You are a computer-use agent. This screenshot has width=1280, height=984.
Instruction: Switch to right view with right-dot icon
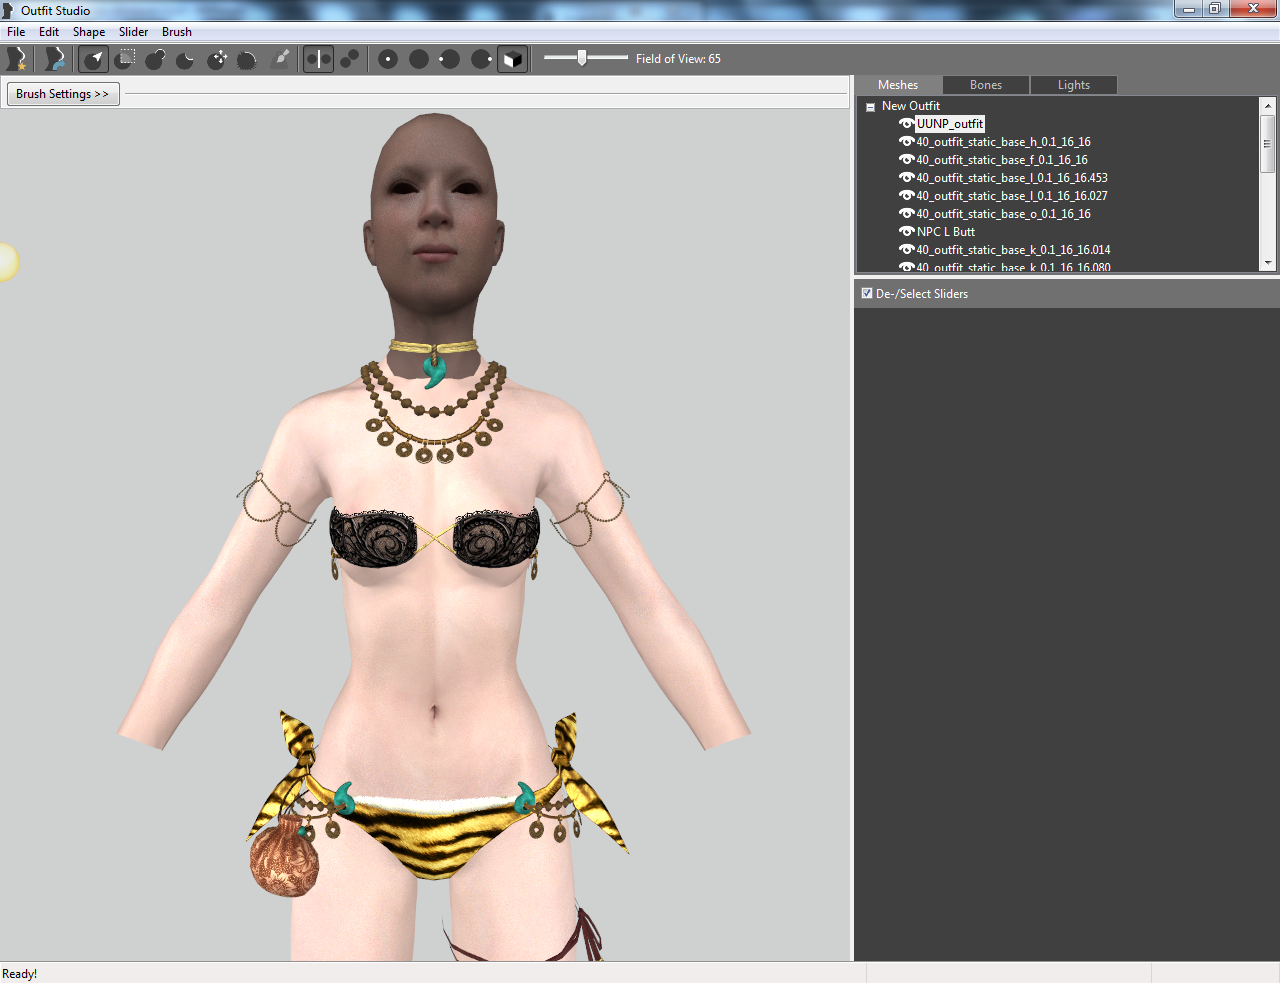pyautogui.click(x=481, y=59)
